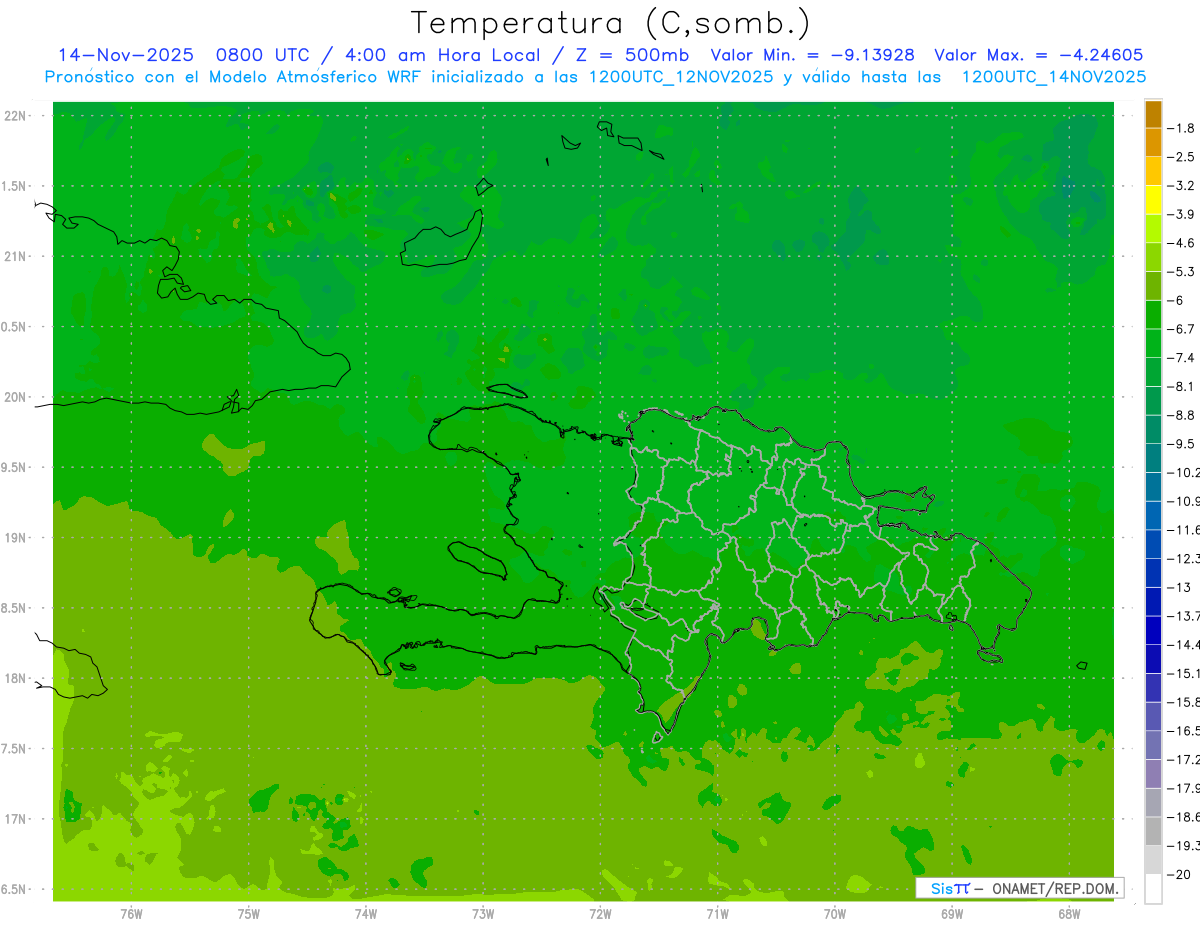This screenshot has height=927, width=1200.
Task: Click the "22N" latitude label
Action: point(15,116)
